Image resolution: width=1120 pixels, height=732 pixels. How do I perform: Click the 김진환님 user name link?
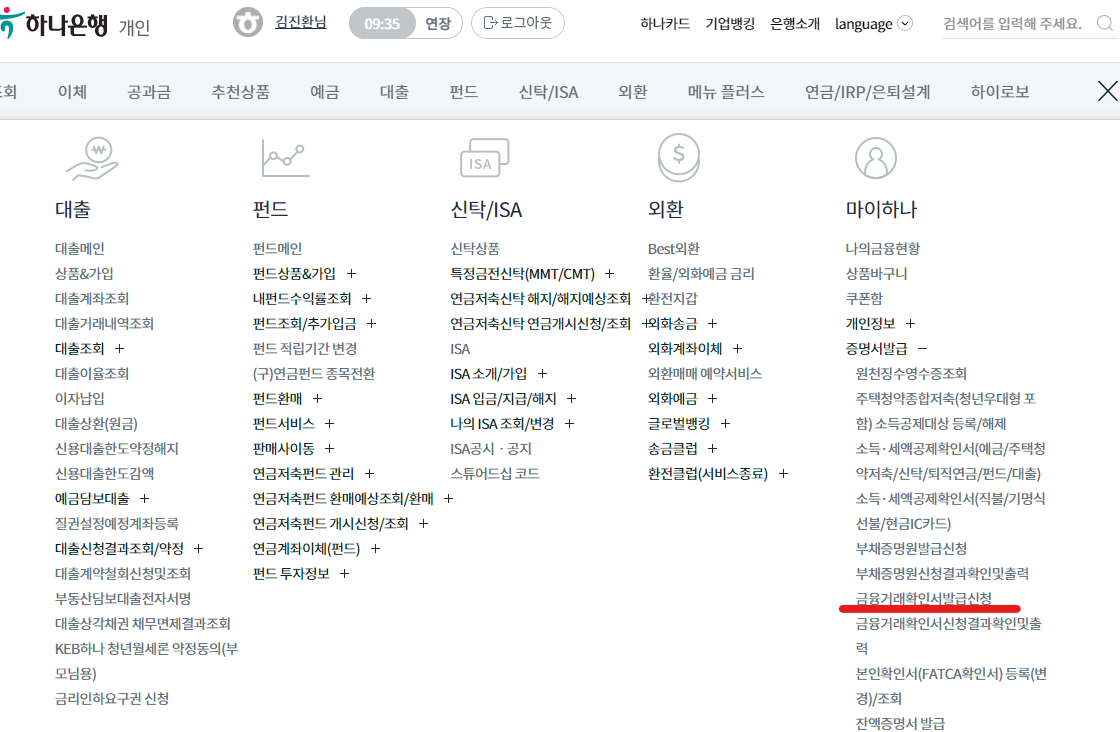point(301,23)
